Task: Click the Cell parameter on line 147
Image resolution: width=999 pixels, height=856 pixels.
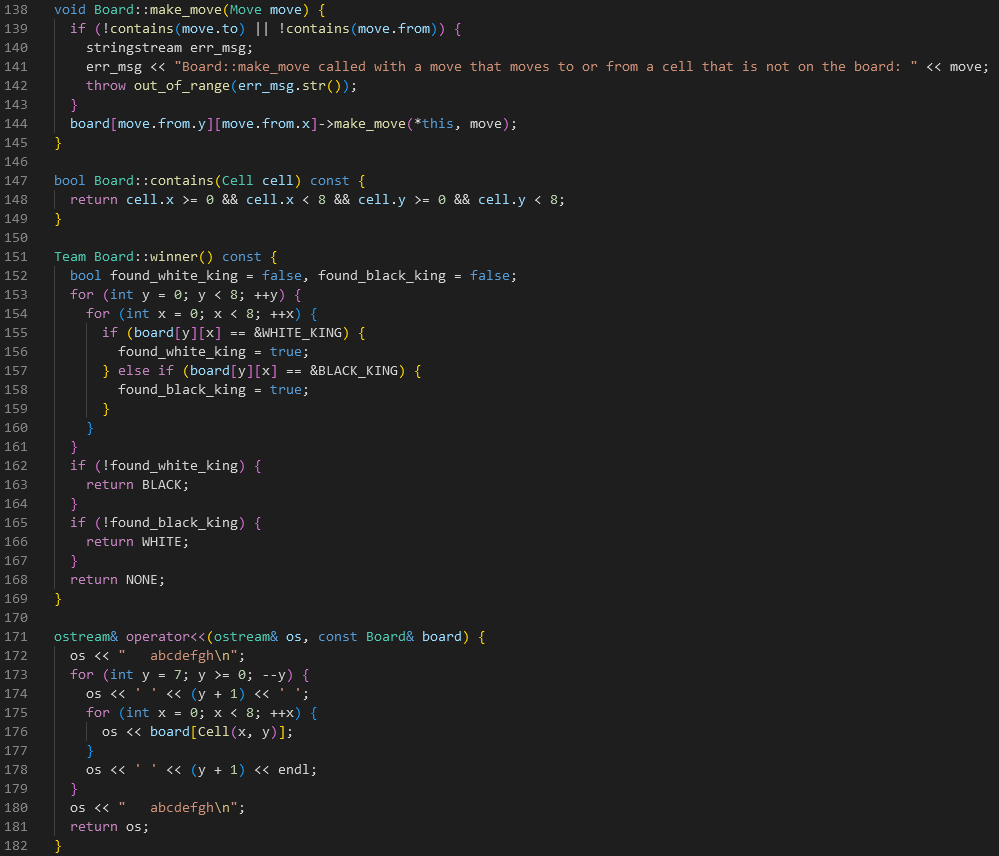Action: [x=235, y=180]
